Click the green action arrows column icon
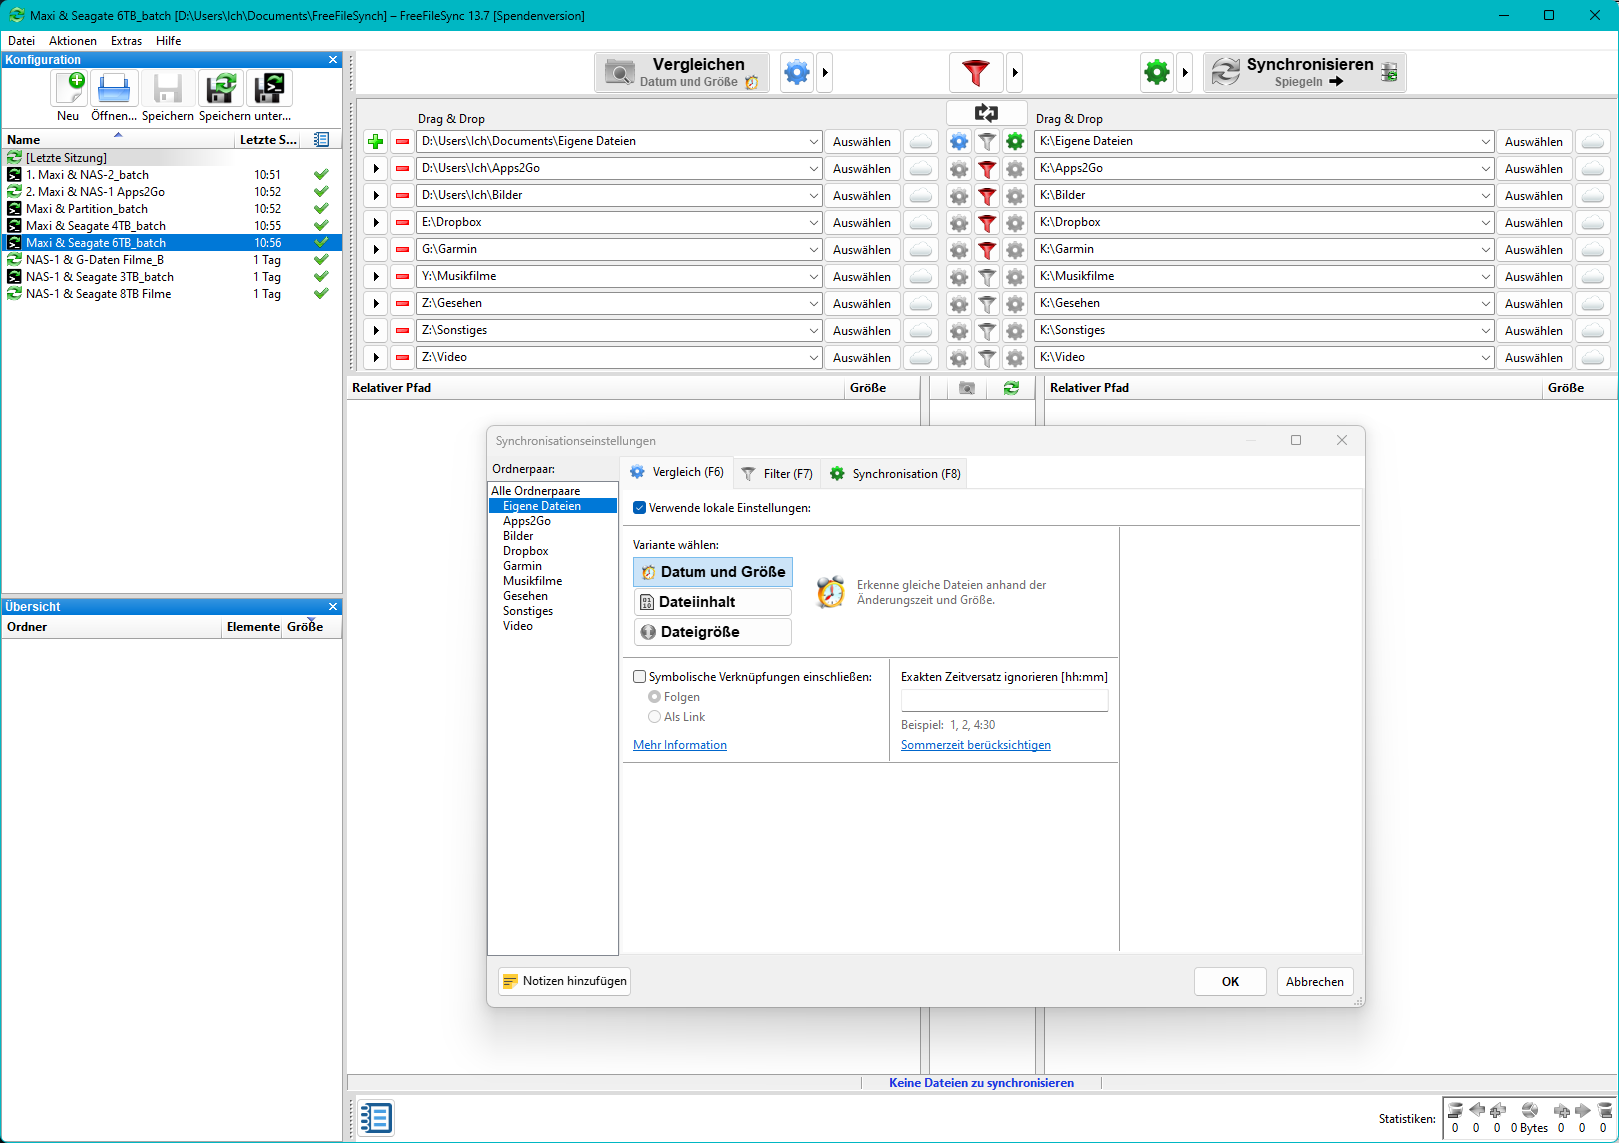The width and height of the screenshot is (1619, 1143). [x=1011, y=388]
